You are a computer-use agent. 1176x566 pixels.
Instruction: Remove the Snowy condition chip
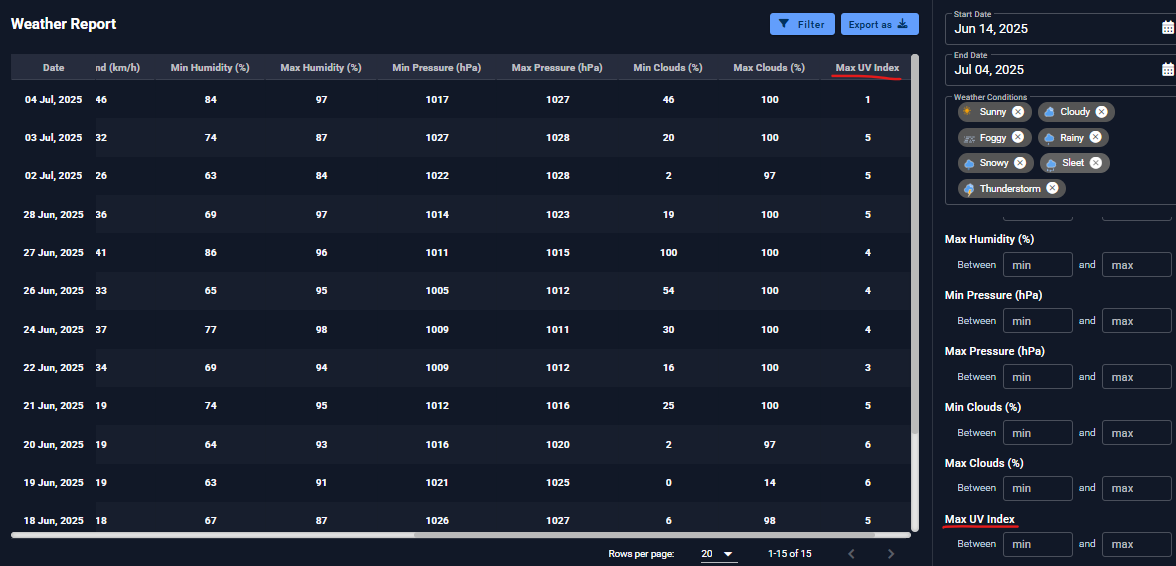[x=1020, y=163]
